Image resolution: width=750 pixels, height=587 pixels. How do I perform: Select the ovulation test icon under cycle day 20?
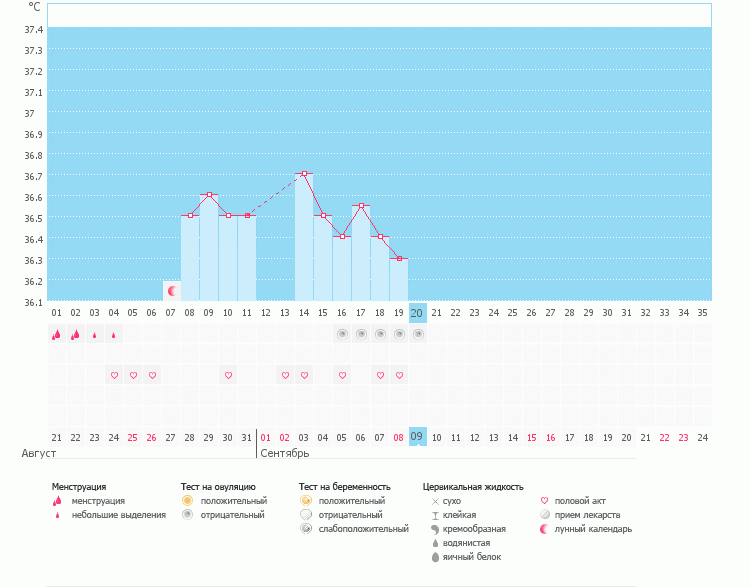(x=418, y=335)
